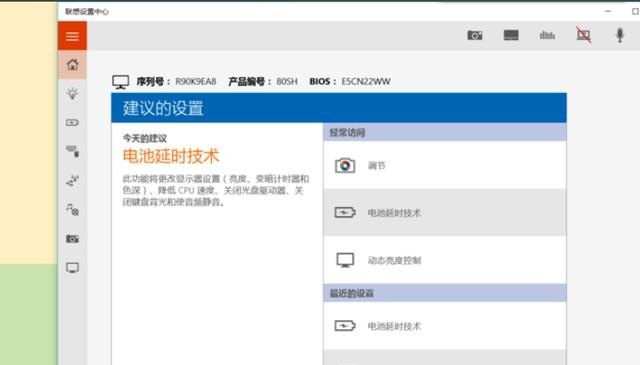Open the network settings sidebar icon

73,180
